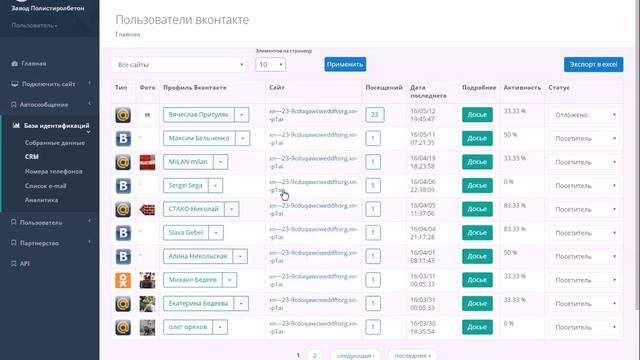Open the brick photo of СТАКО Николай
640x360 pixels.
[147, 210]
